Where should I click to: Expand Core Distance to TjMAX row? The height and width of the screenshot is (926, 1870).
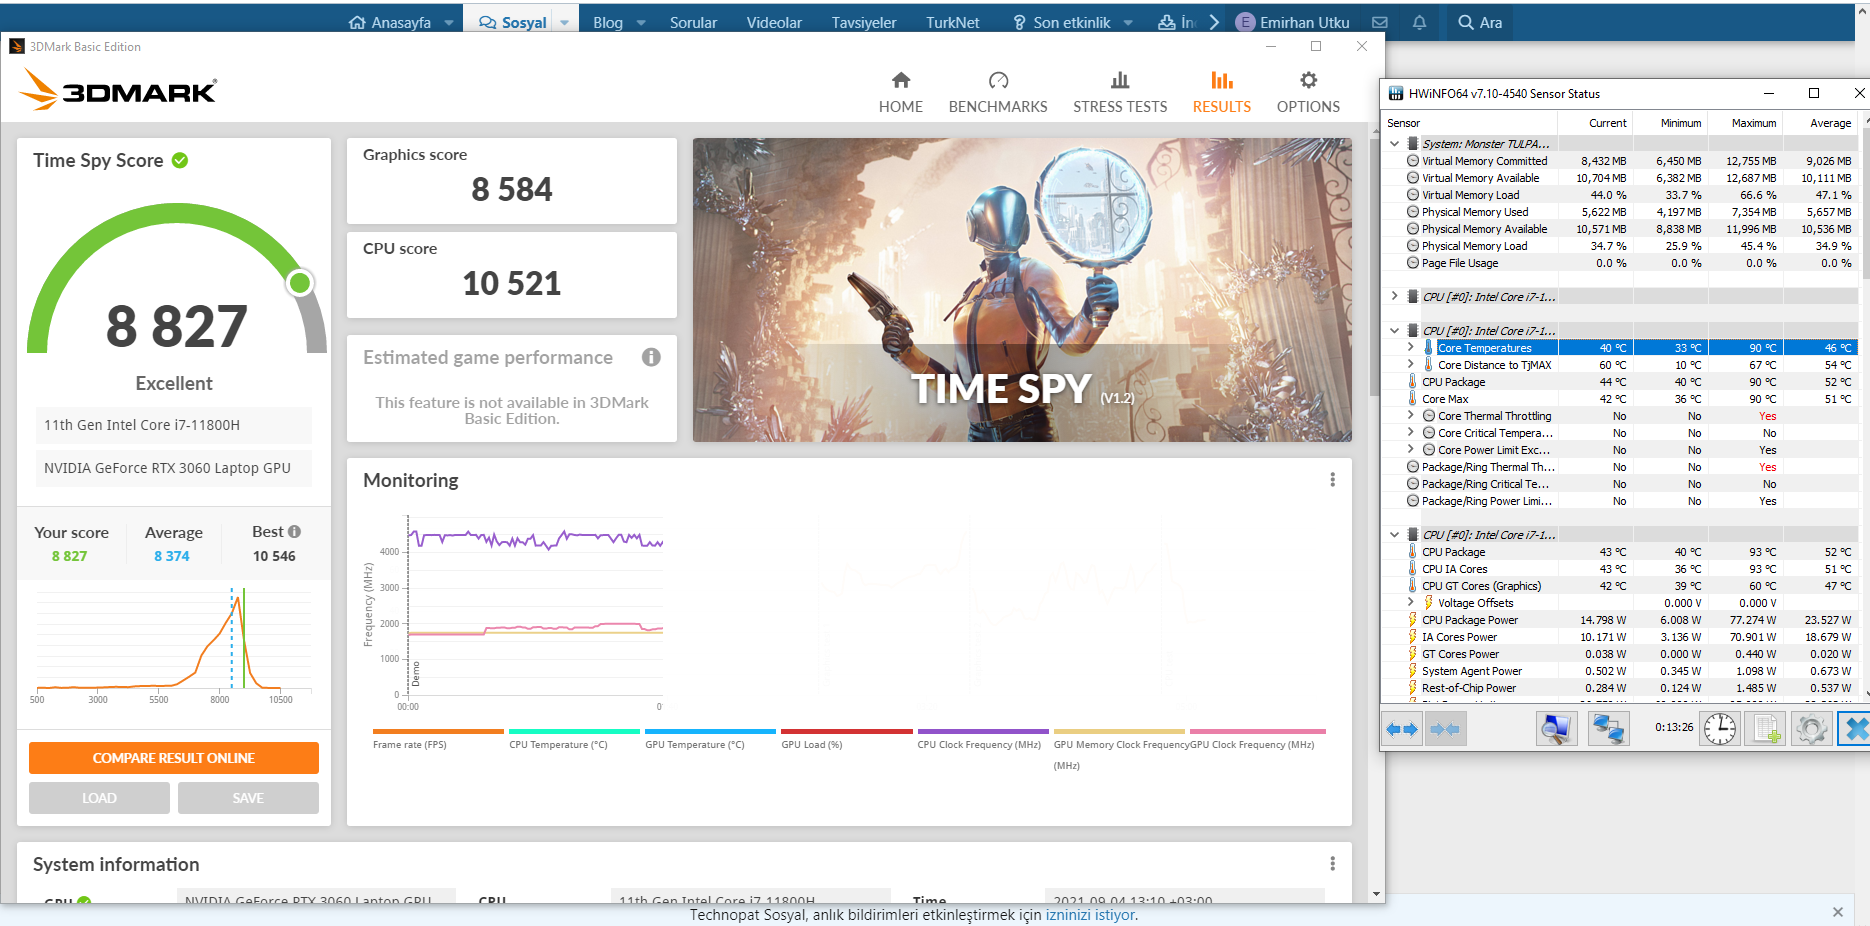(x=1410, y=365)
